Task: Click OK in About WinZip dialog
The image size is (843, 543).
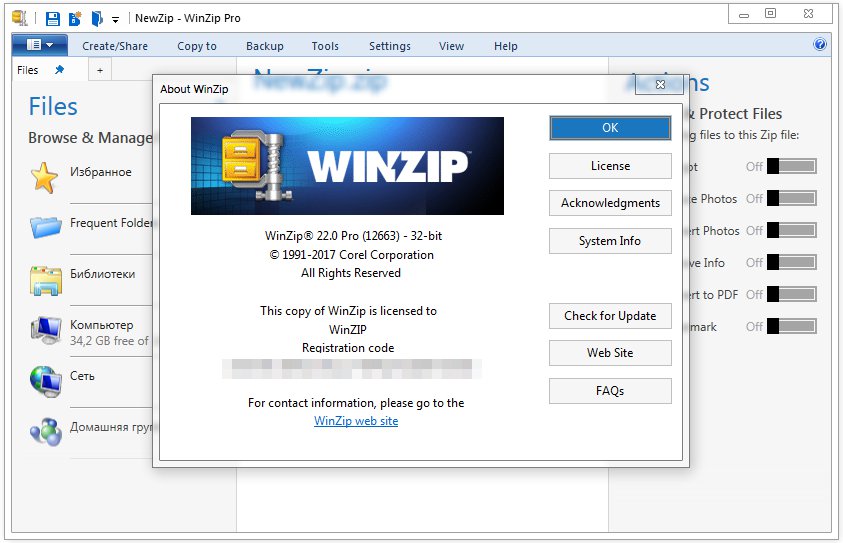Action: (x=610, y=128)
